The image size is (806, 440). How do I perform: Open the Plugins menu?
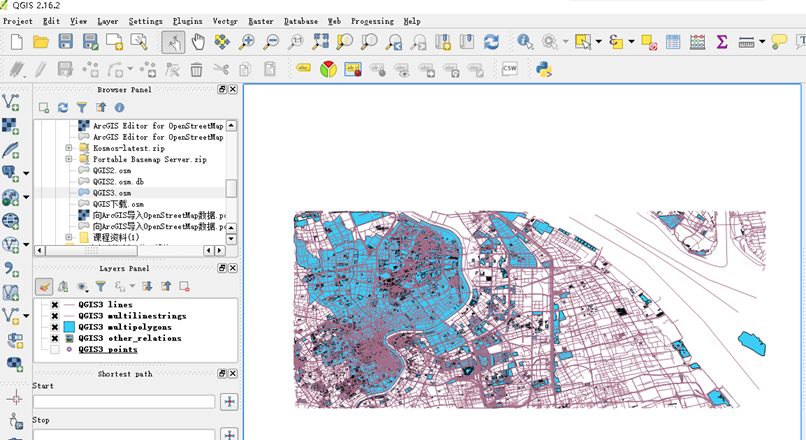click(187, 21)
